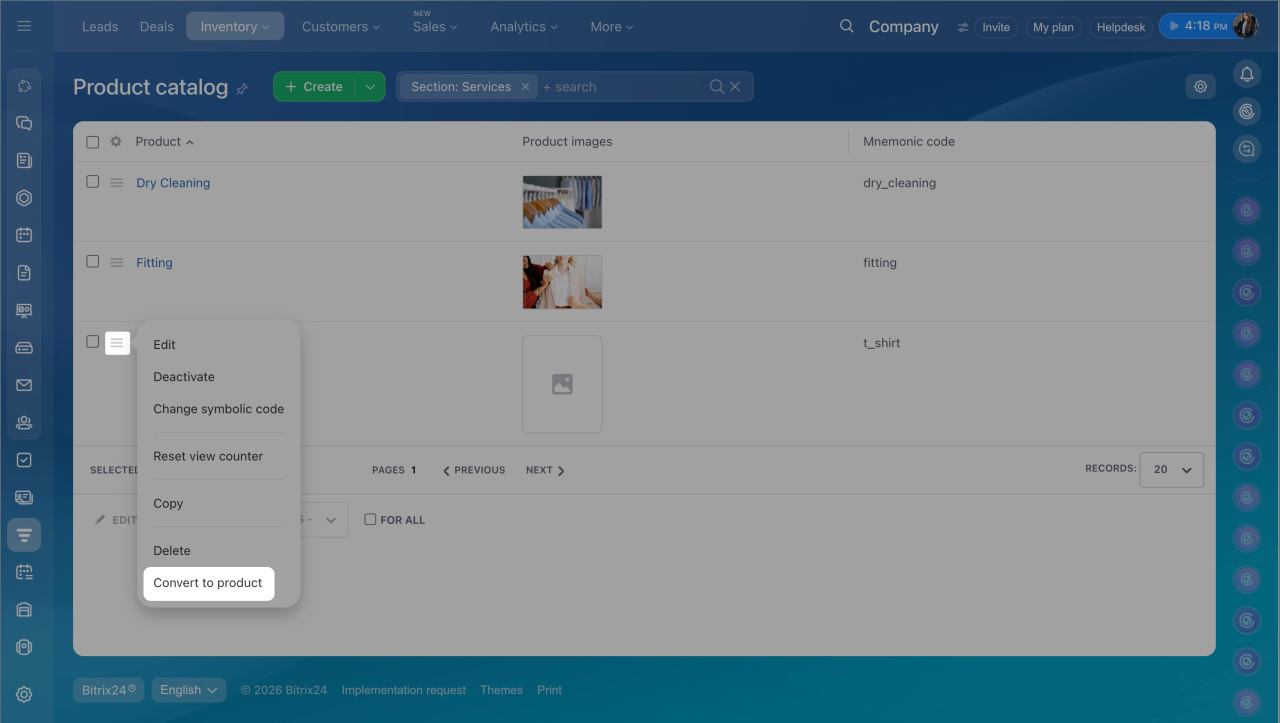Click the calendar icon in left sidebar
The height and width of the screenshot is (723, 1280).
click(x=24, y=235)
